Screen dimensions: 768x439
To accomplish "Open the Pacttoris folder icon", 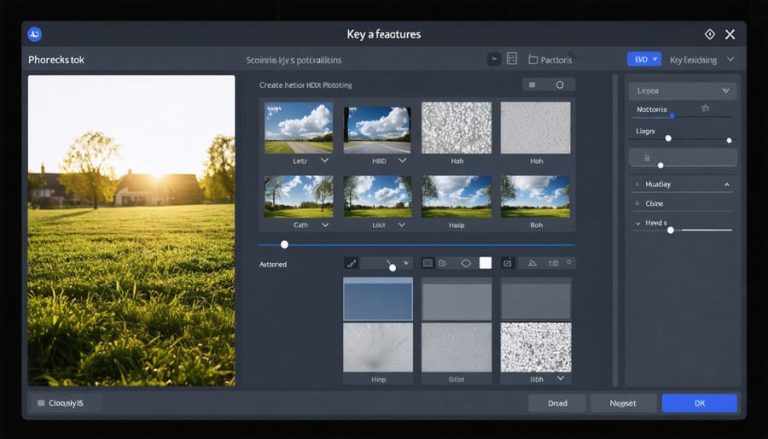I will click(533, 60).
